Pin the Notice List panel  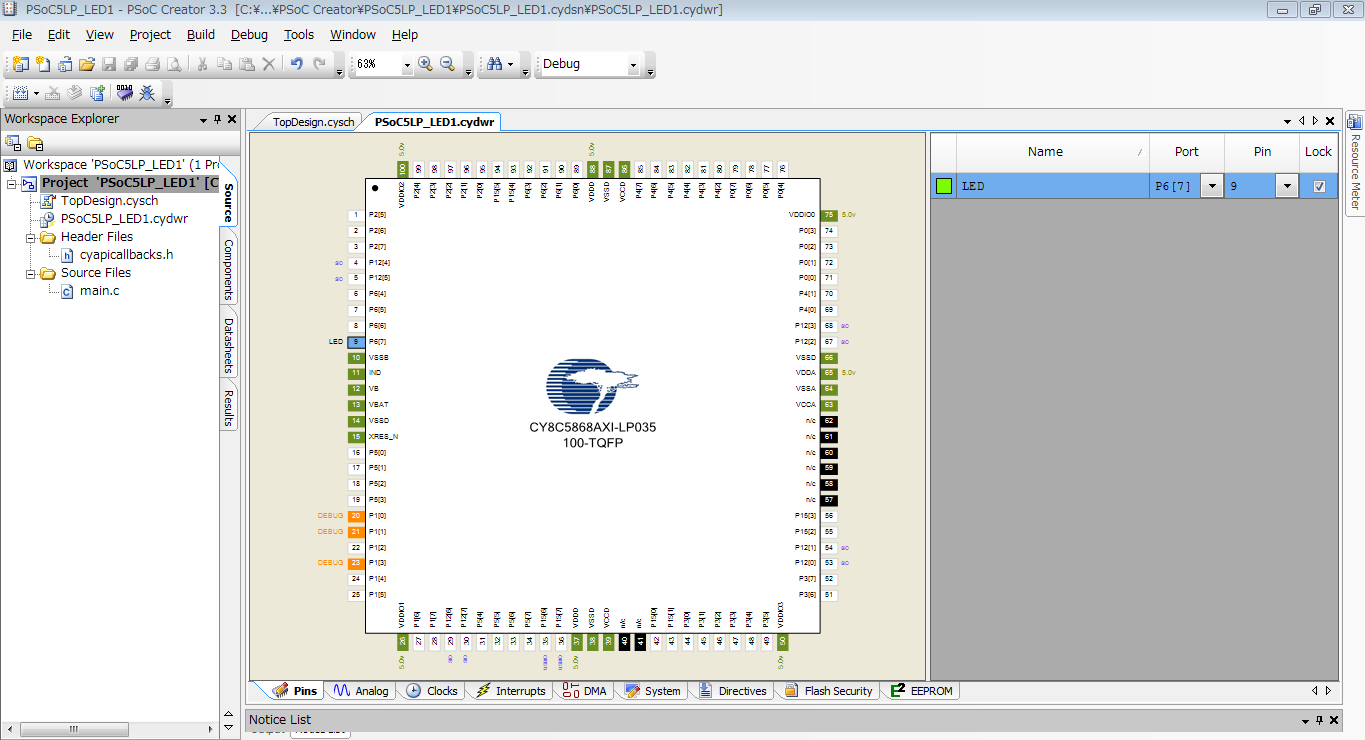click(x=1321, y=720)
